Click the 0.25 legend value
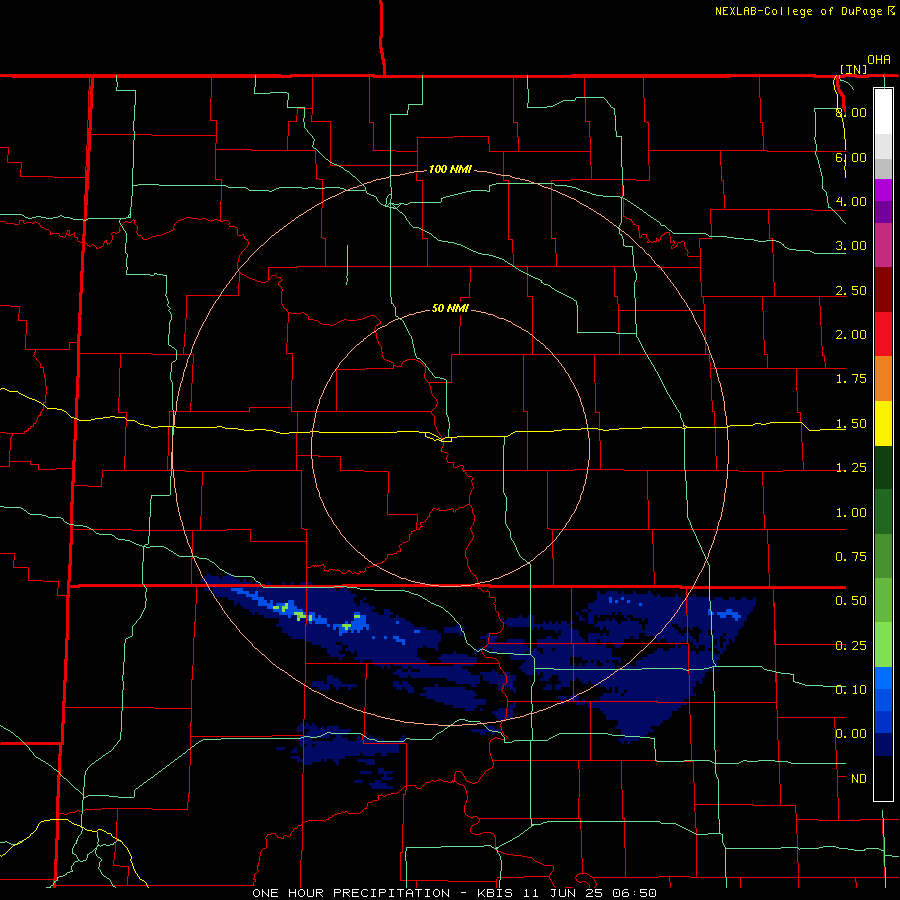The height and width of the screenshot is (900, 900). pyautogui.click(x=851, y=646)
